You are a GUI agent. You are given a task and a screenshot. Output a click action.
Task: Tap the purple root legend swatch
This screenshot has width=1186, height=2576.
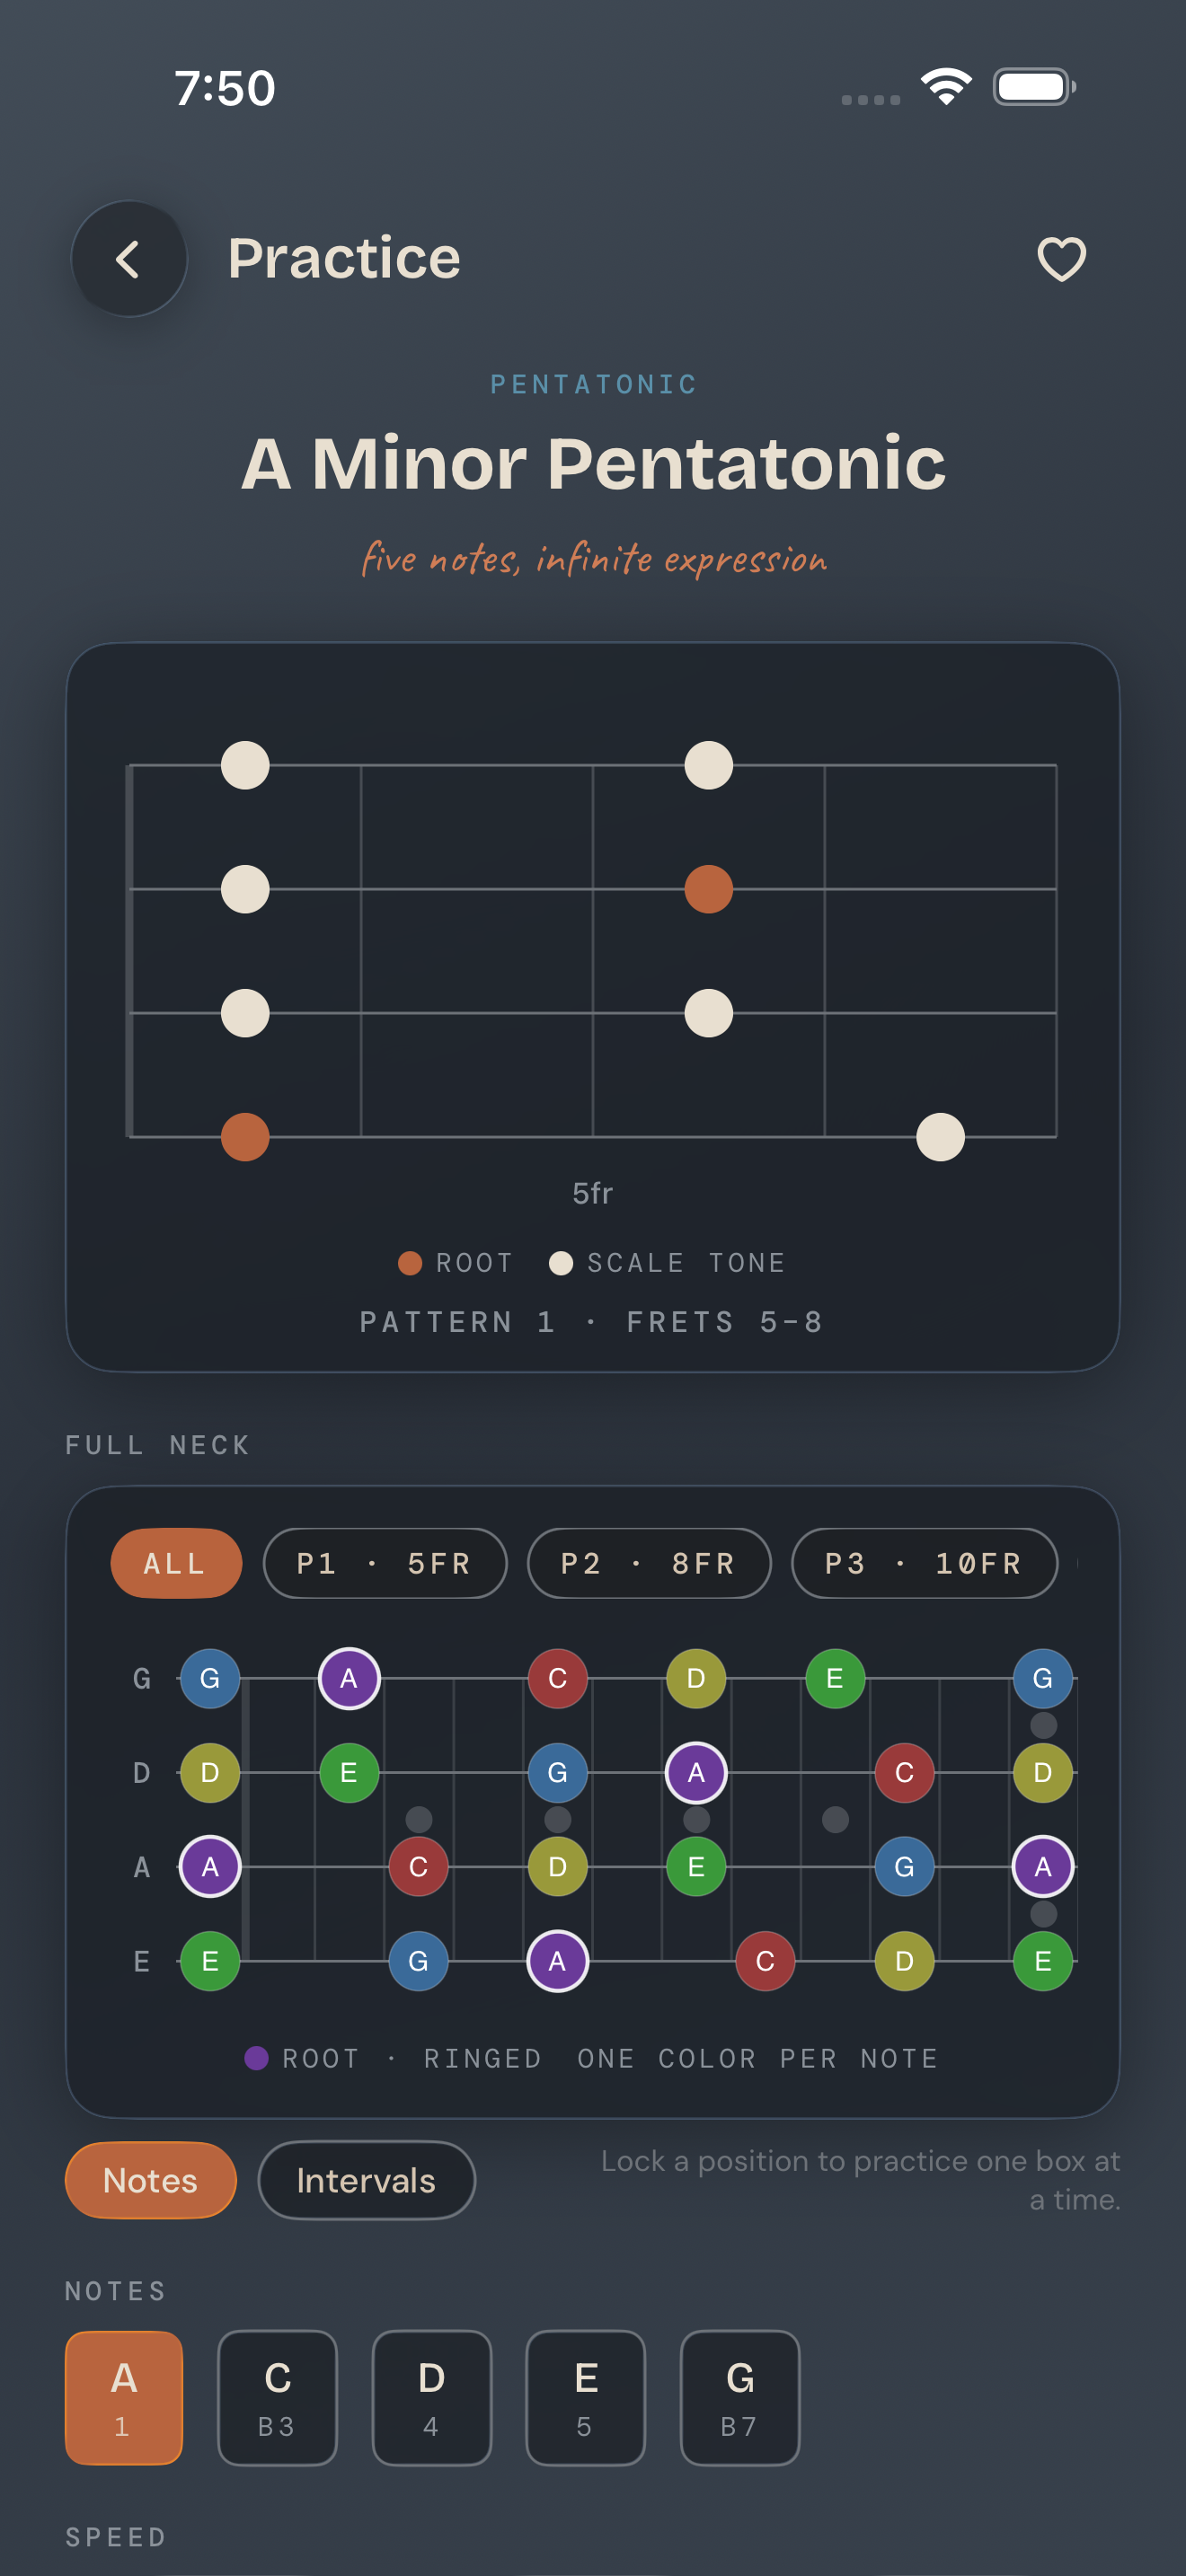coord(256,2057)
